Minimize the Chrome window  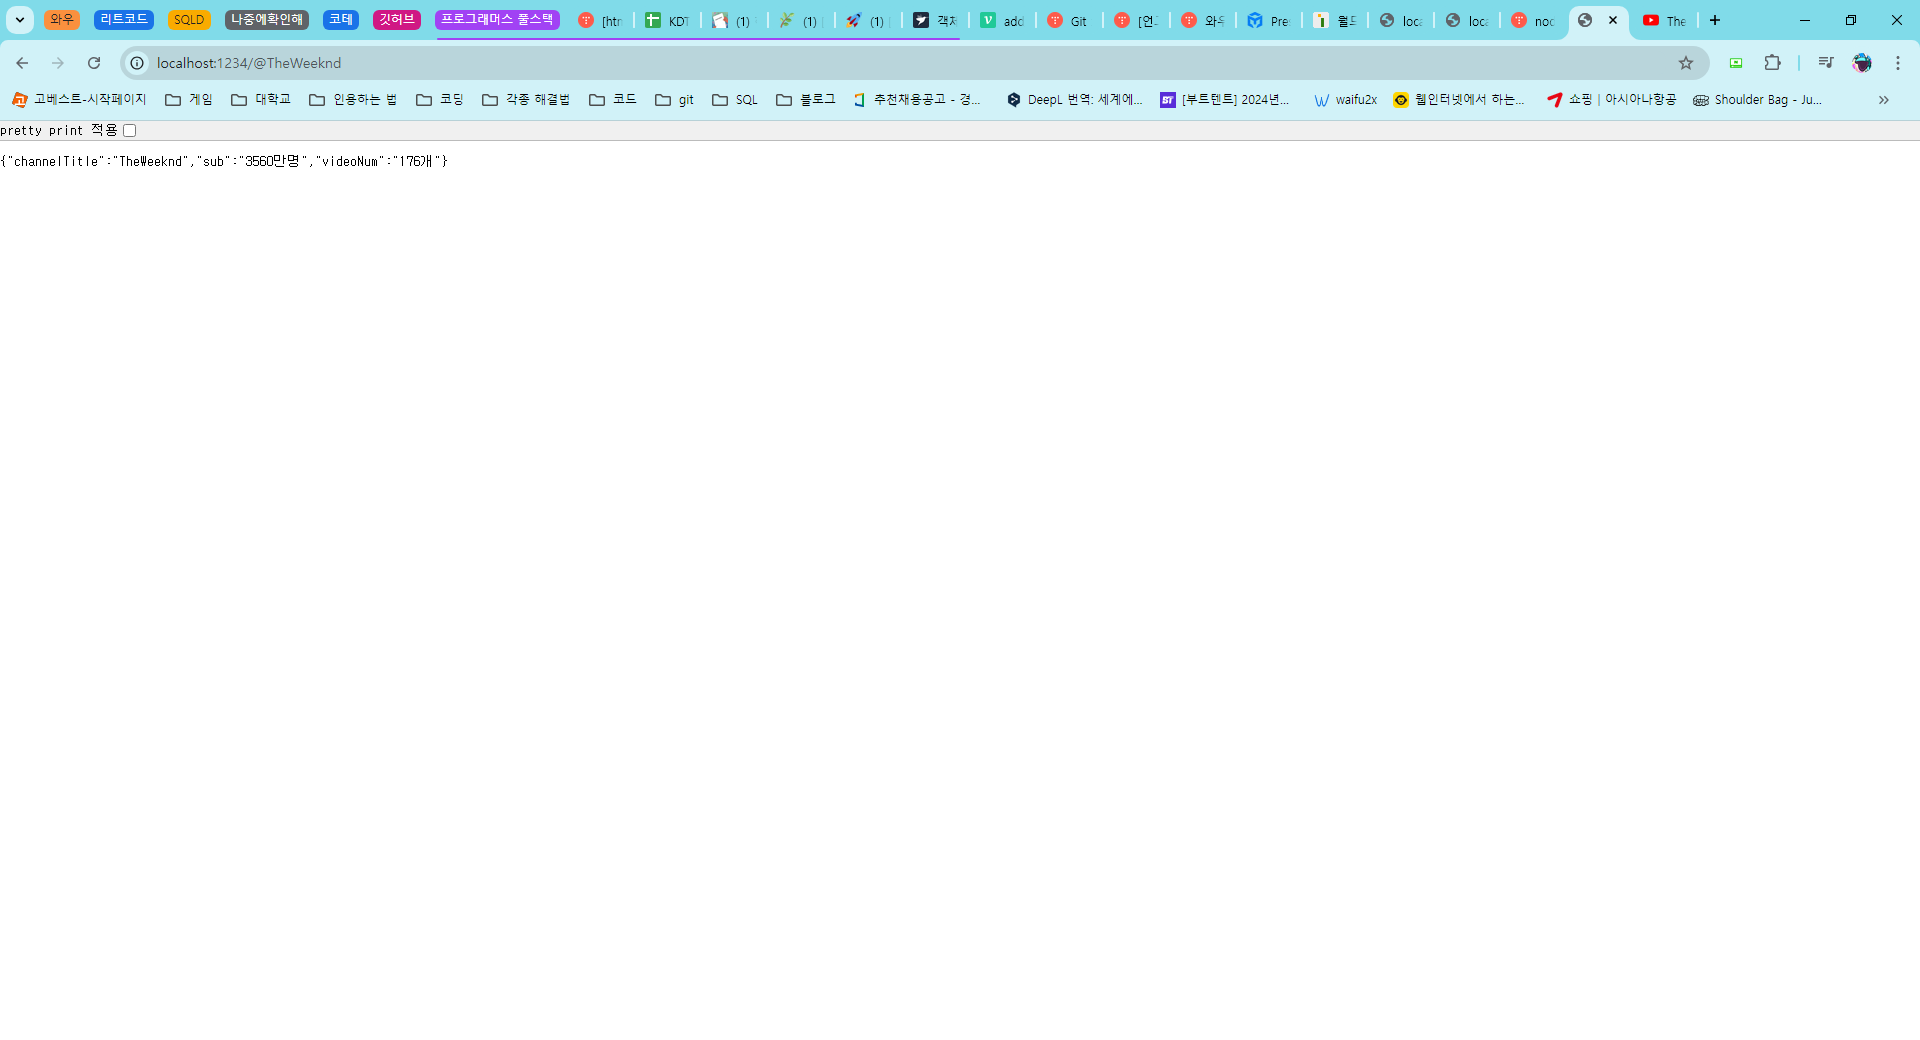click(x=1805, y=20)
